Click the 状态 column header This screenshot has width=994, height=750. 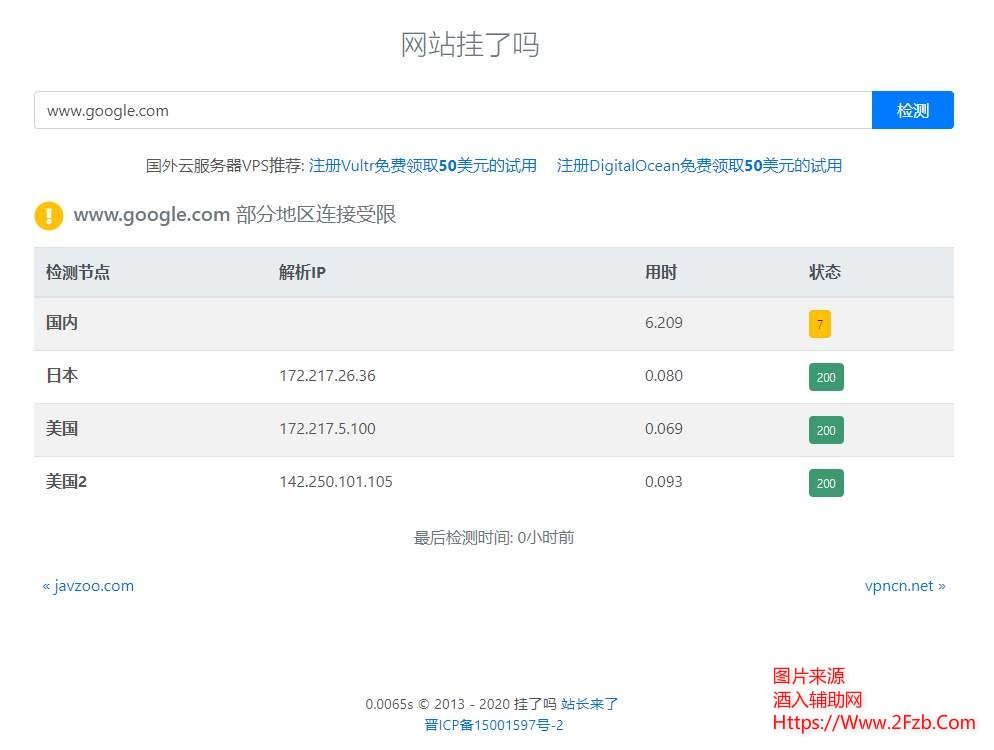tap(825, 272)
